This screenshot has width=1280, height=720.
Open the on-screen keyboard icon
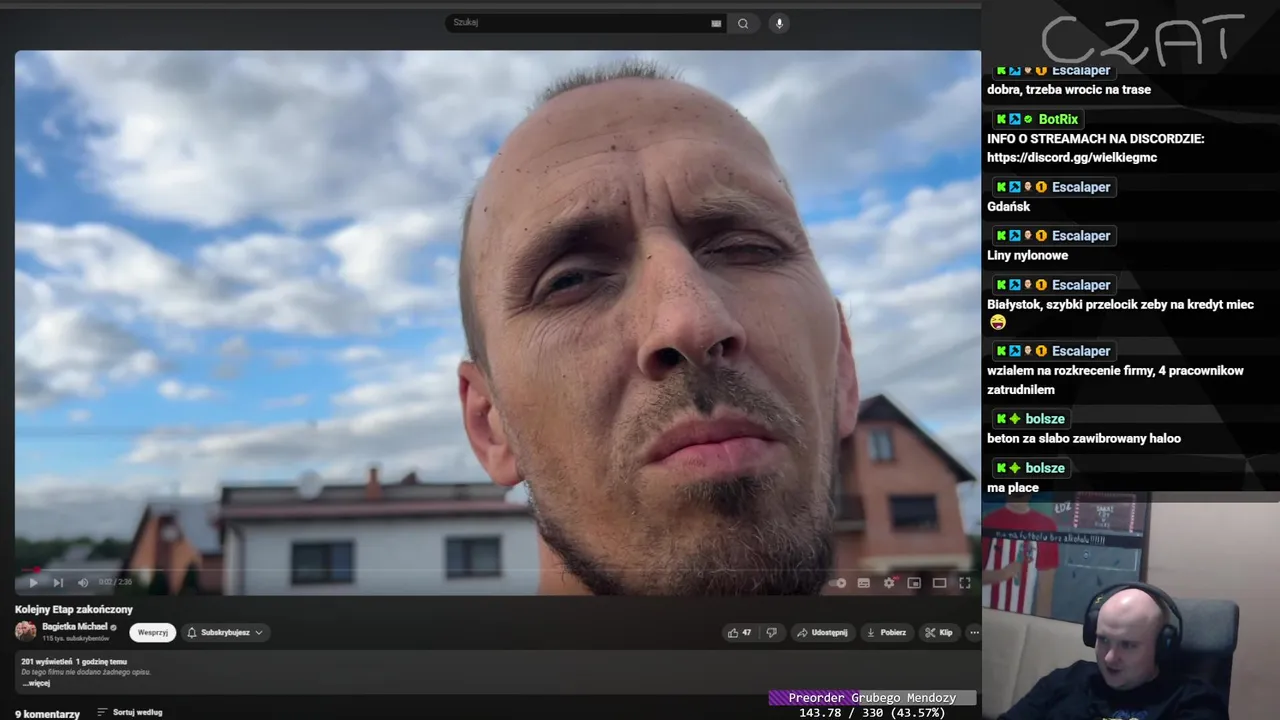click(x=716, y=23)
